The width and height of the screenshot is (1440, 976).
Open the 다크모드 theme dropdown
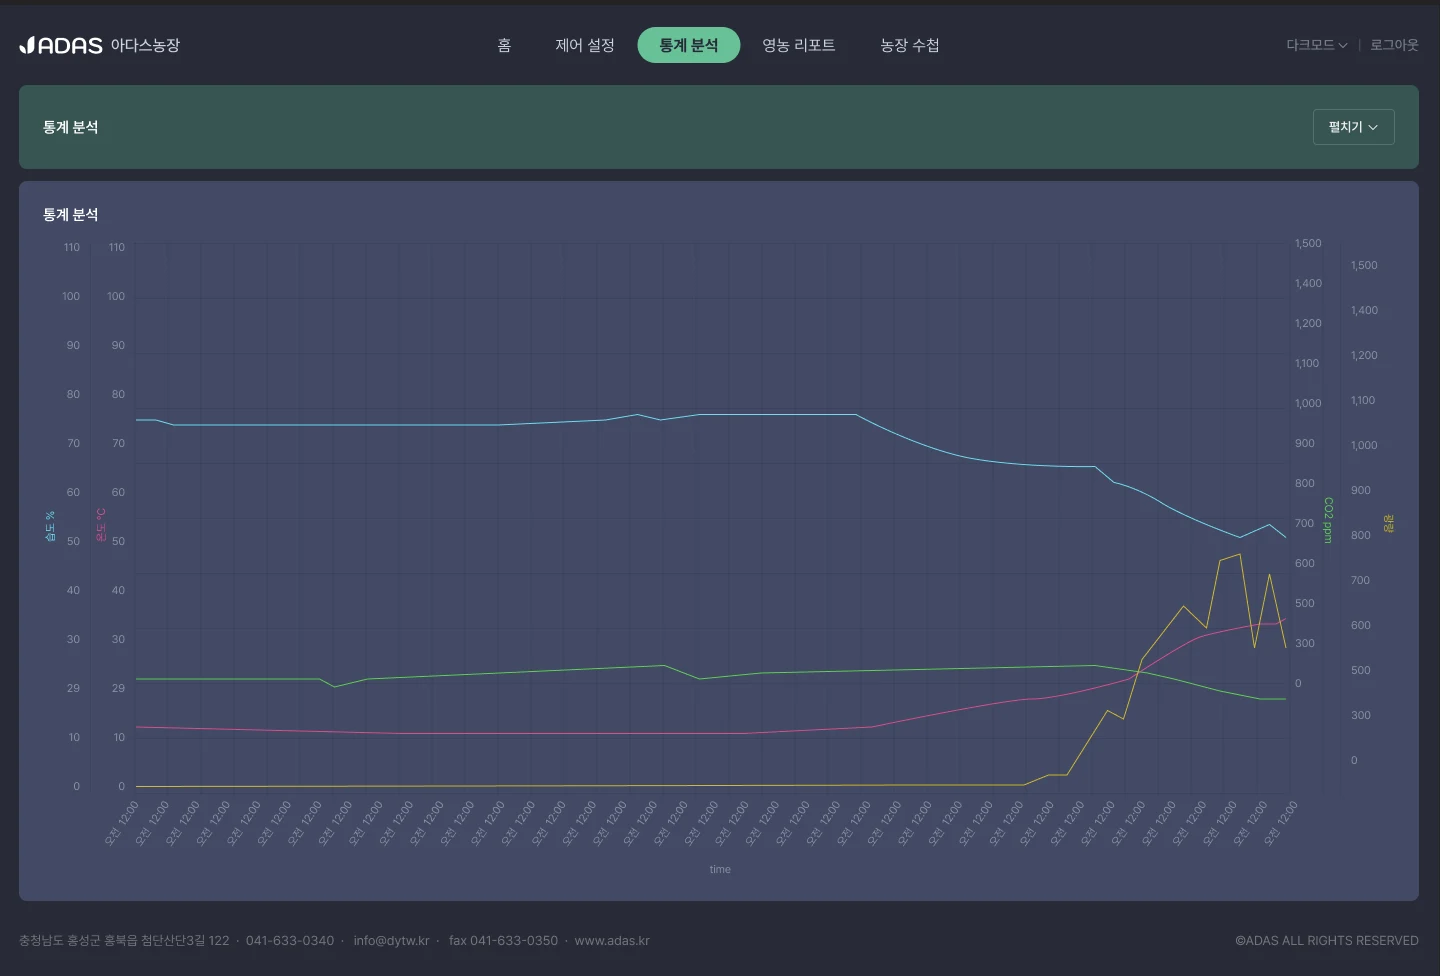coord(1317,45)
